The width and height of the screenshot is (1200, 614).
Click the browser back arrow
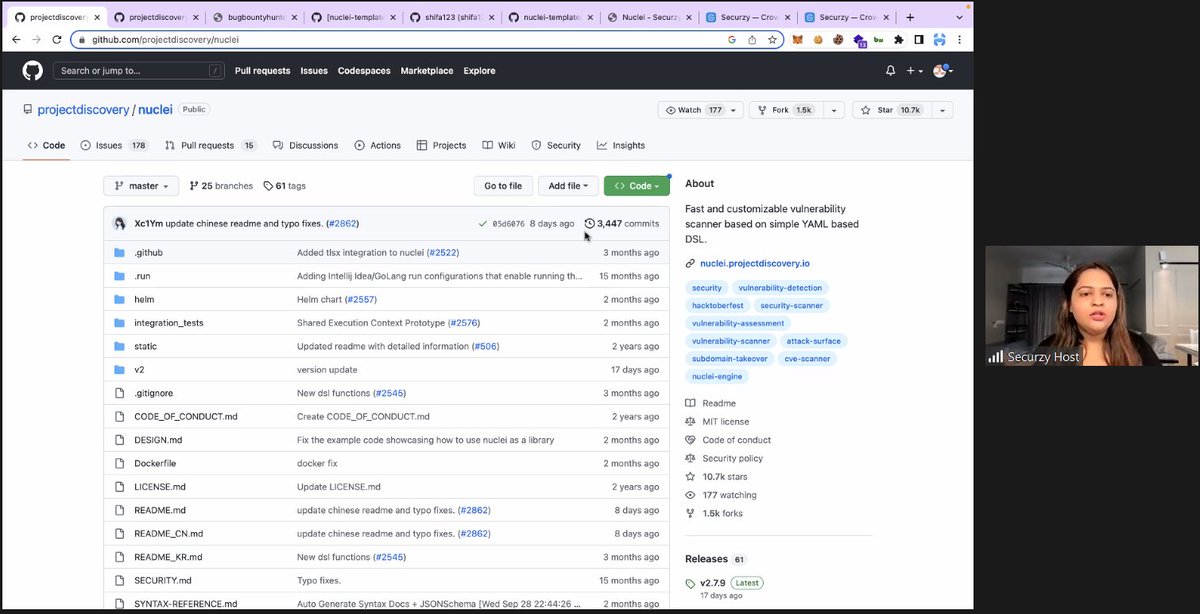16,39
